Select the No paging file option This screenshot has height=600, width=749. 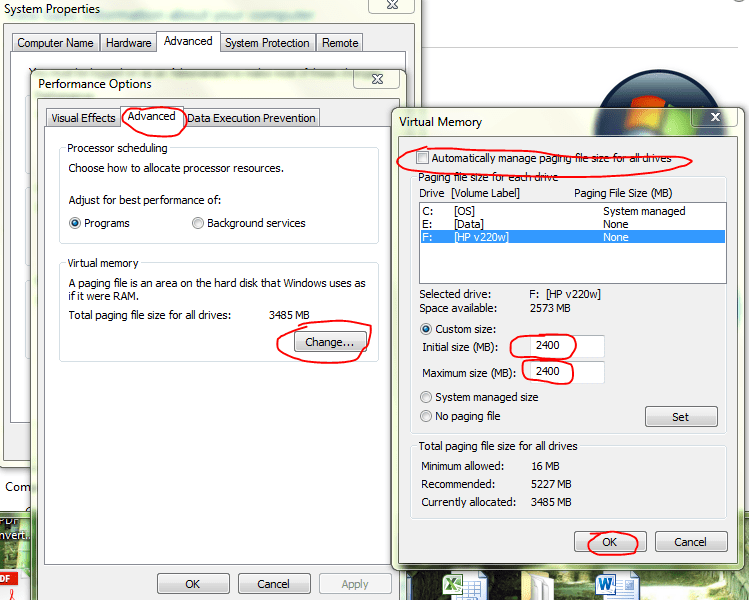tap(426, 416)
